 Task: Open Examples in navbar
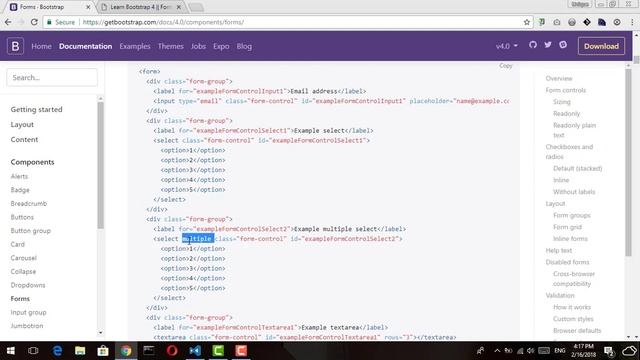pos(135,46)
